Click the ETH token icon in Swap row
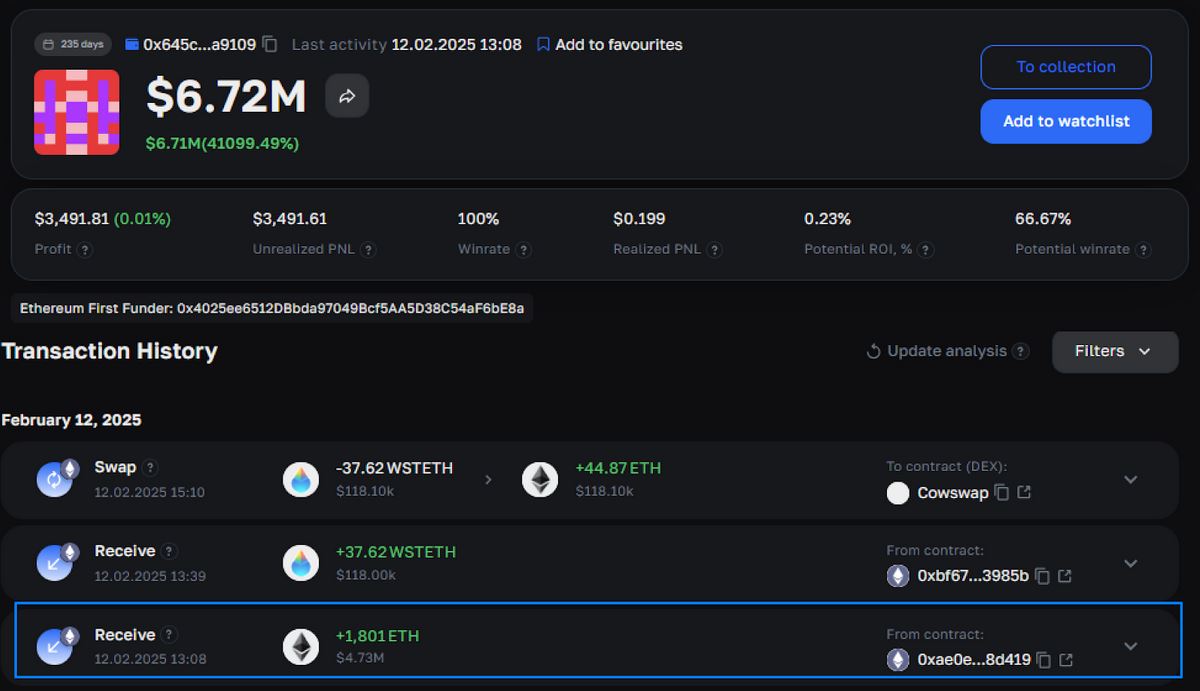This screenshot has height=691, width=1200. click(540, 480)
